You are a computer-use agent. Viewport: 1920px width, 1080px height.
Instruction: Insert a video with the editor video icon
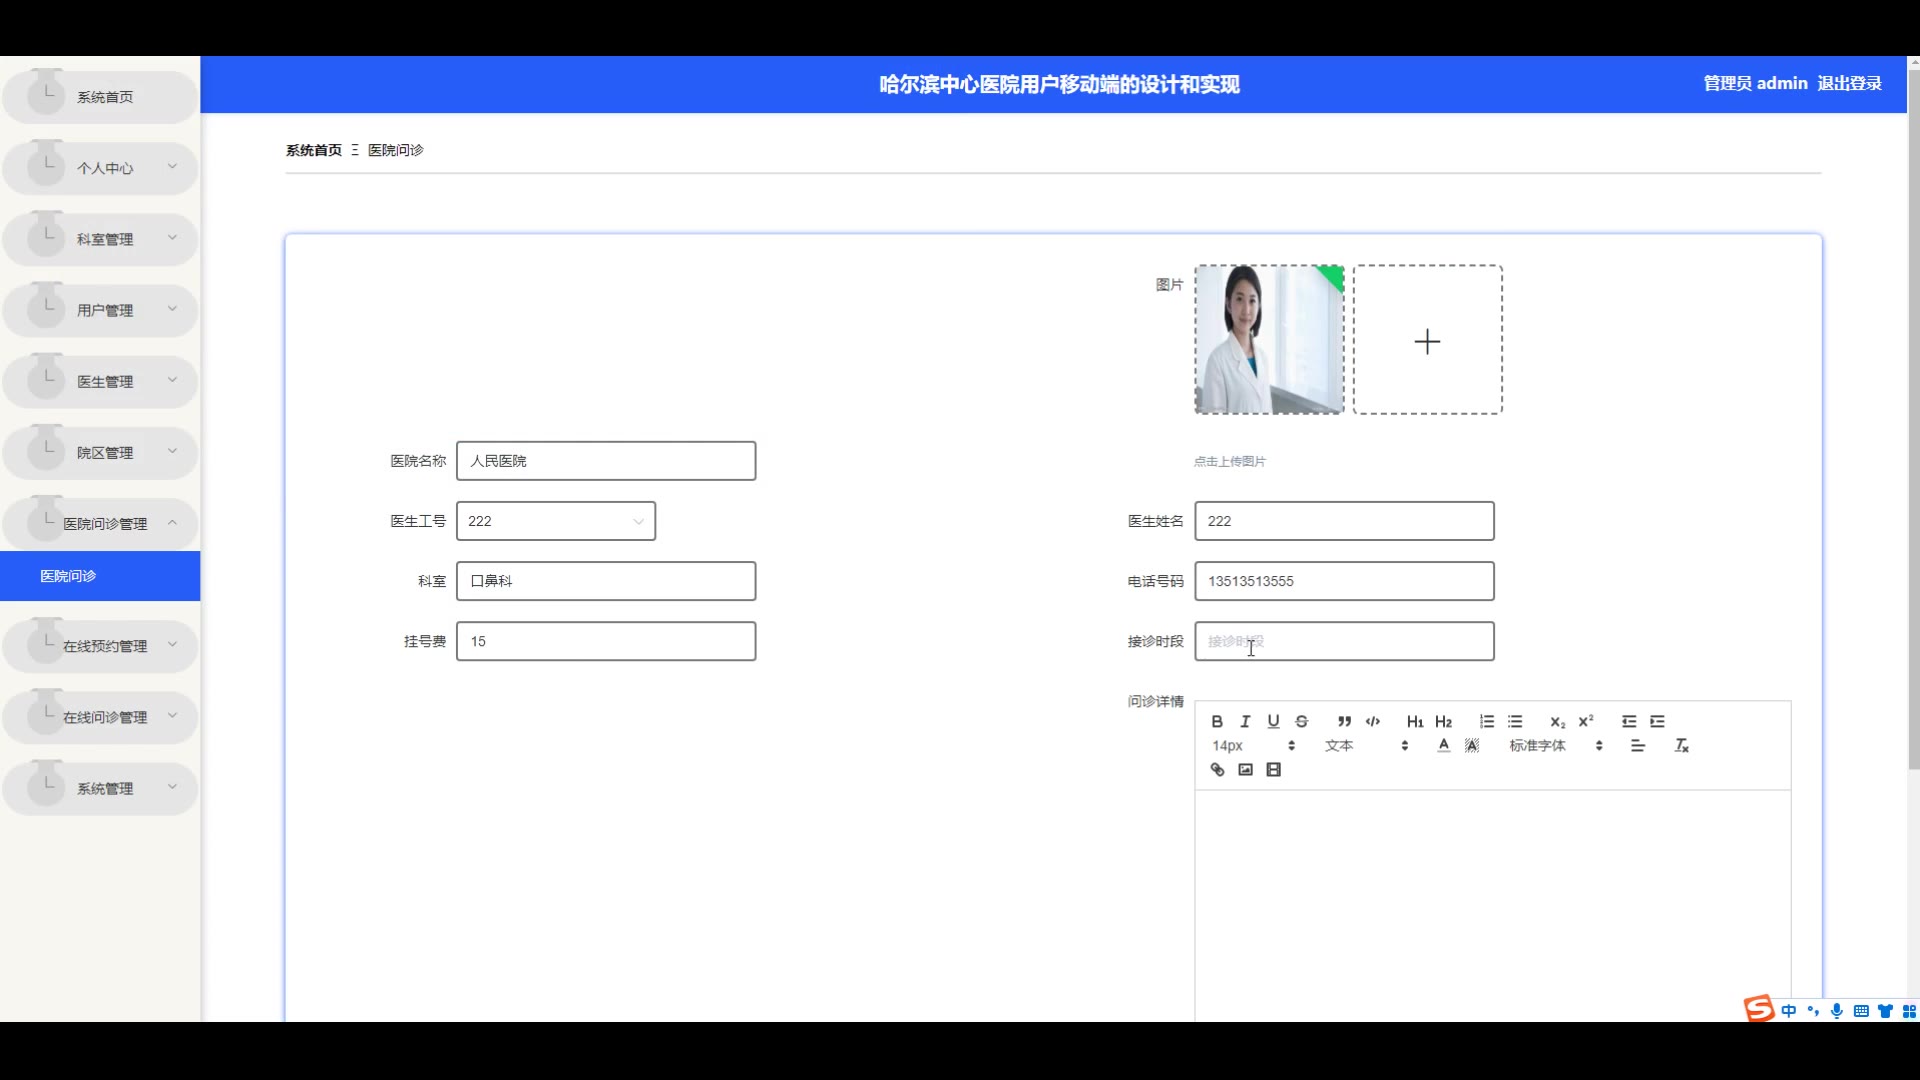point(1273,769)
